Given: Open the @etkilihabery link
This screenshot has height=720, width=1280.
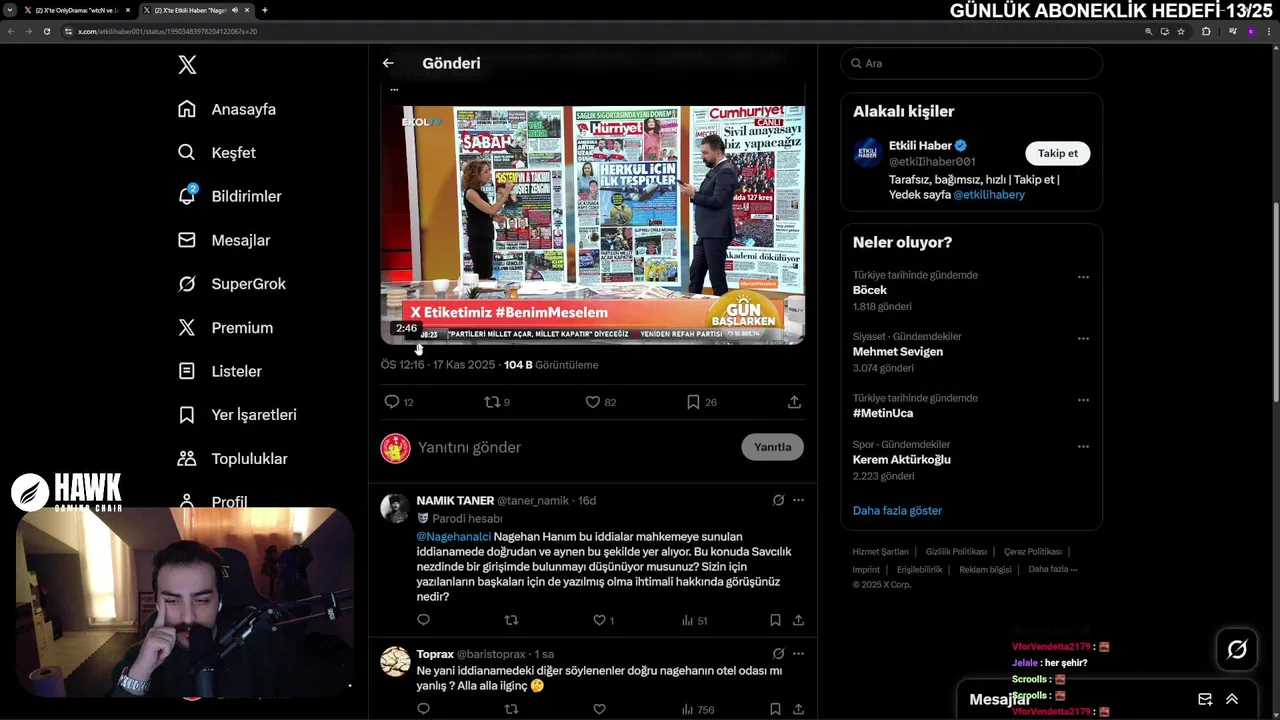Looking at the screenshot, I should pyautogui.click(x=989, y=195).
